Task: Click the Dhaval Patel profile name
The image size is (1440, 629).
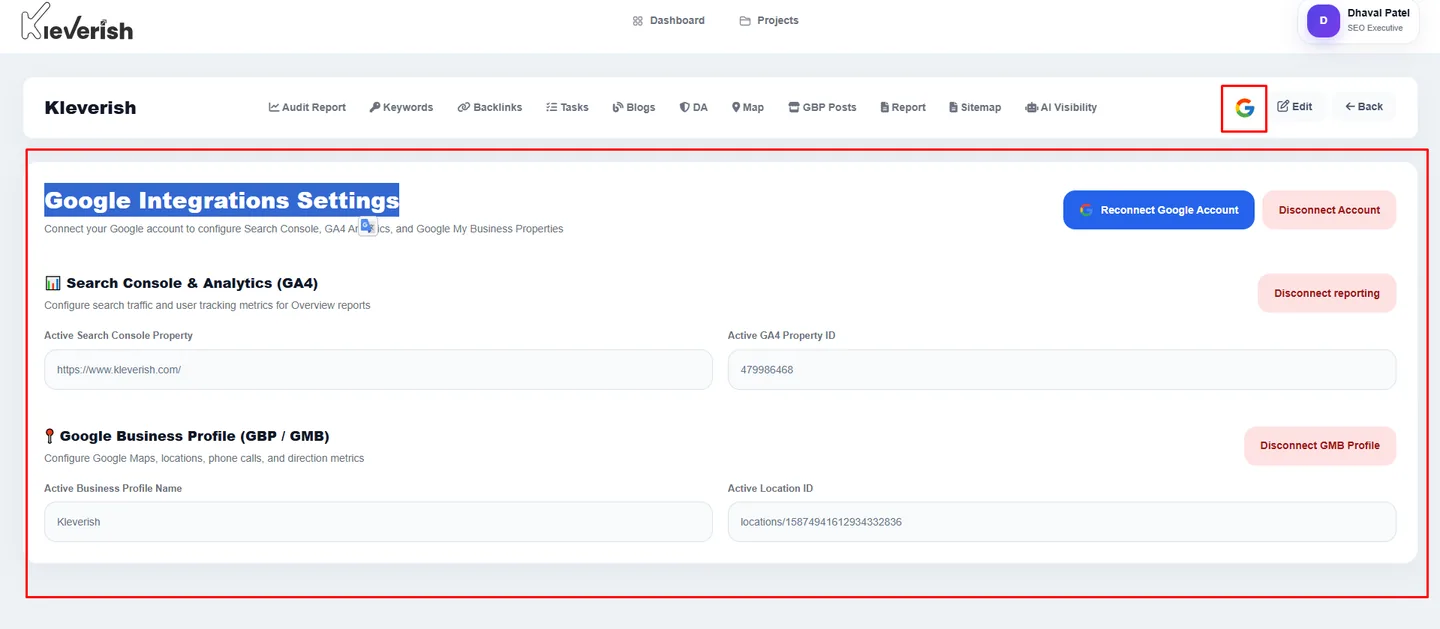Action: pos(1378,13)
